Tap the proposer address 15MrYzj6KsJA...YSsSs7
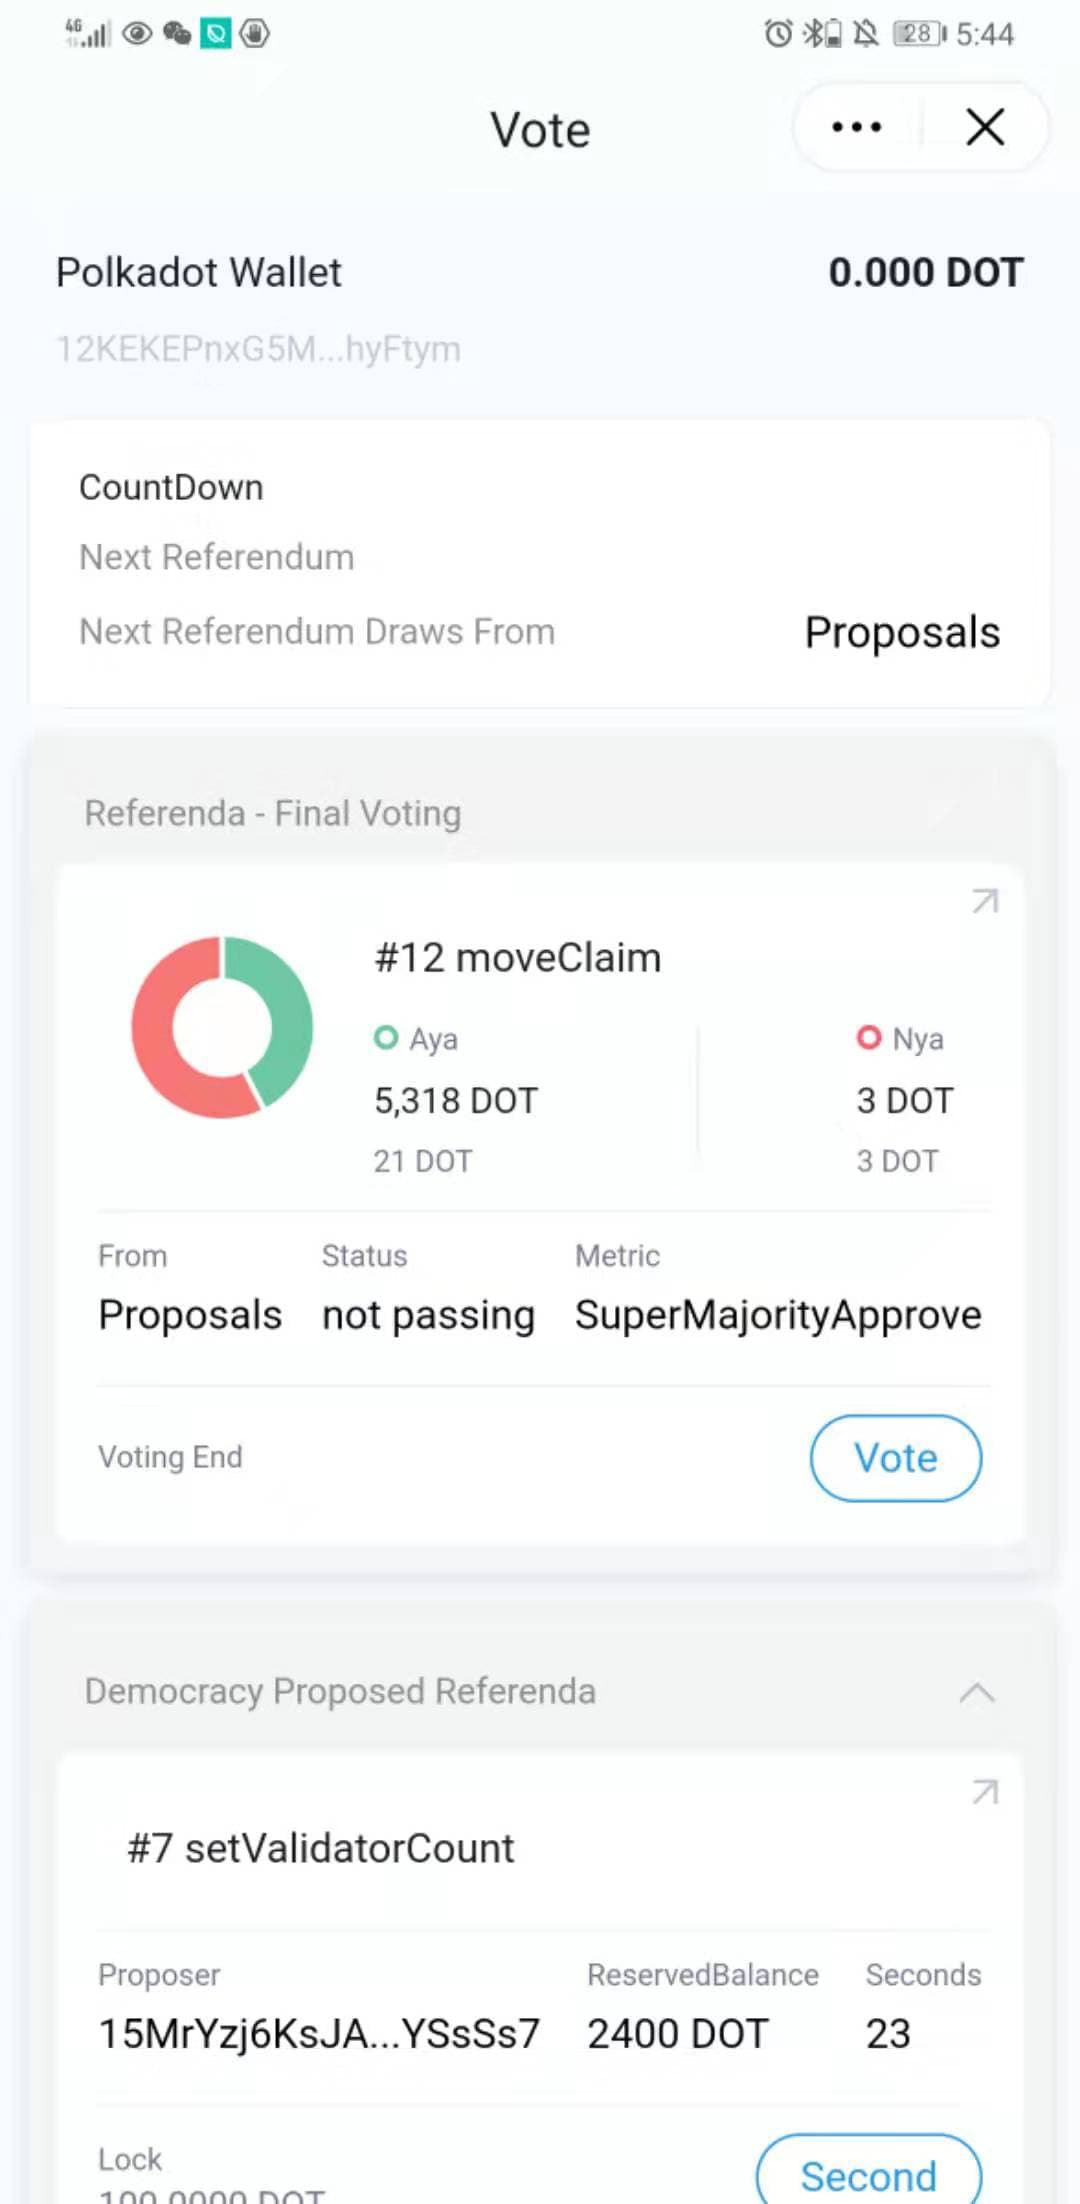Viewport: 1080px width, 2204px height. click(x=319, y=2033)
